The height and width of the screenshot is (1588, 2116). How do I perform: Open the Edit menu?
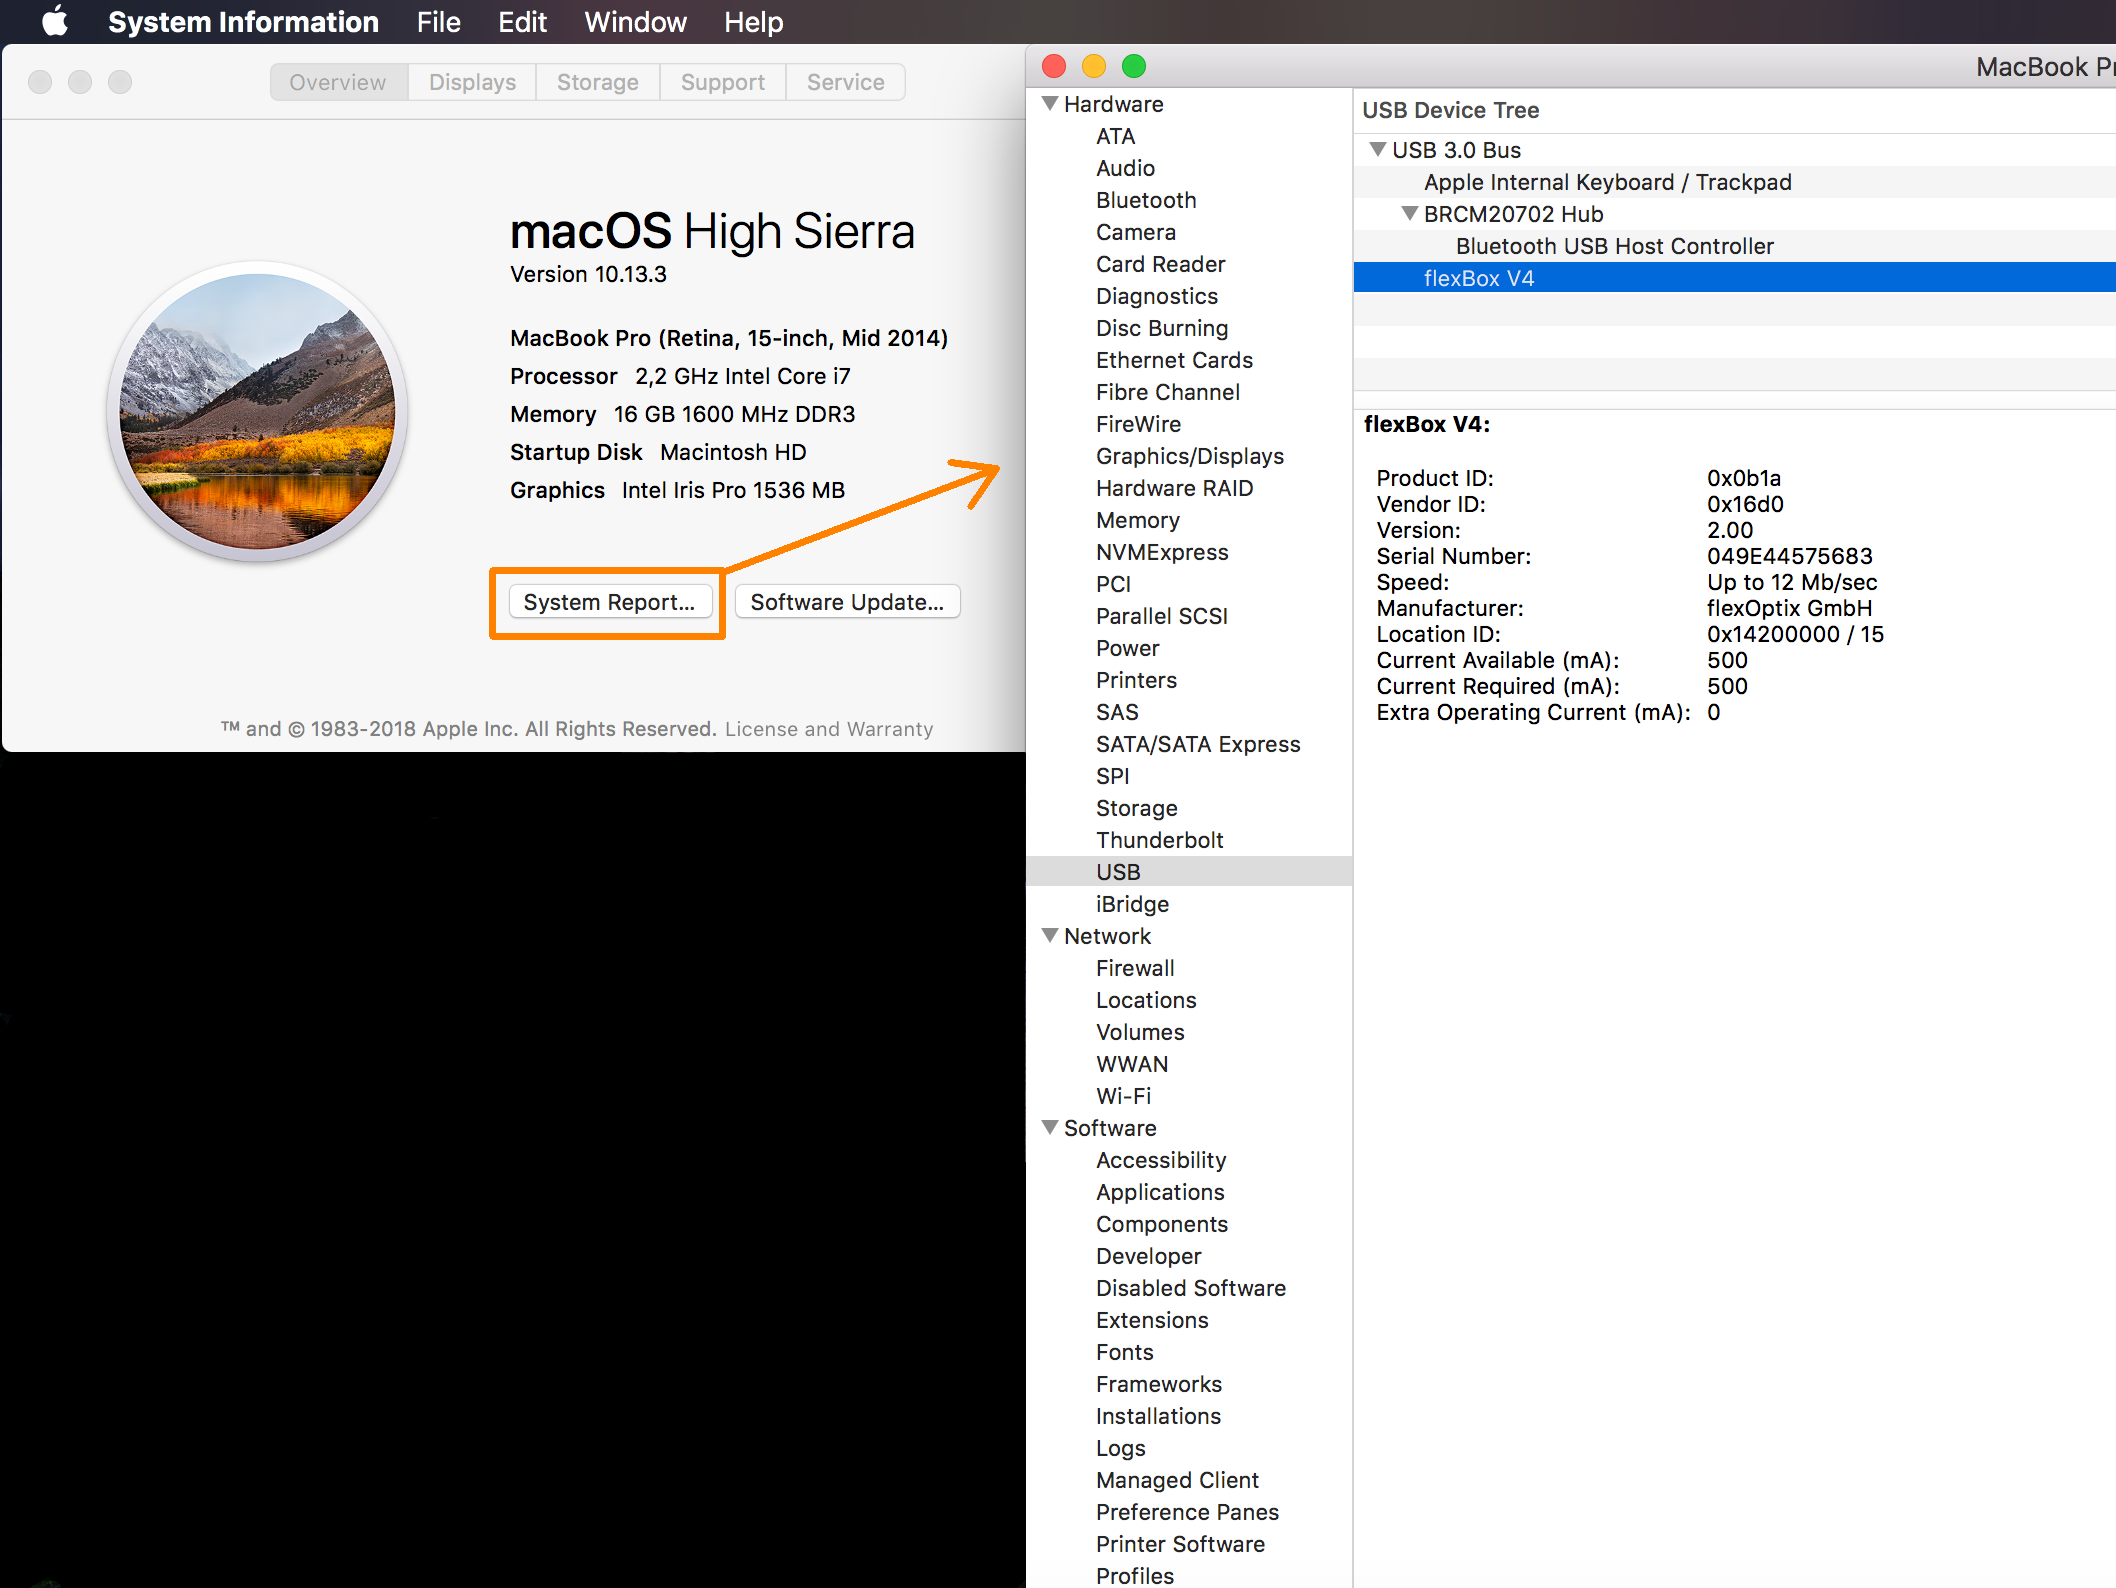[x=522, y=22]
